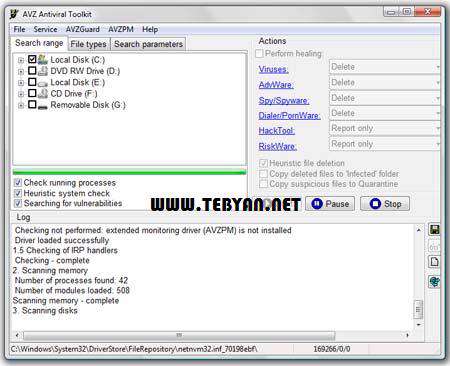Toggle Check running processes
Screen dimensions: 450x366
point(18,183)
